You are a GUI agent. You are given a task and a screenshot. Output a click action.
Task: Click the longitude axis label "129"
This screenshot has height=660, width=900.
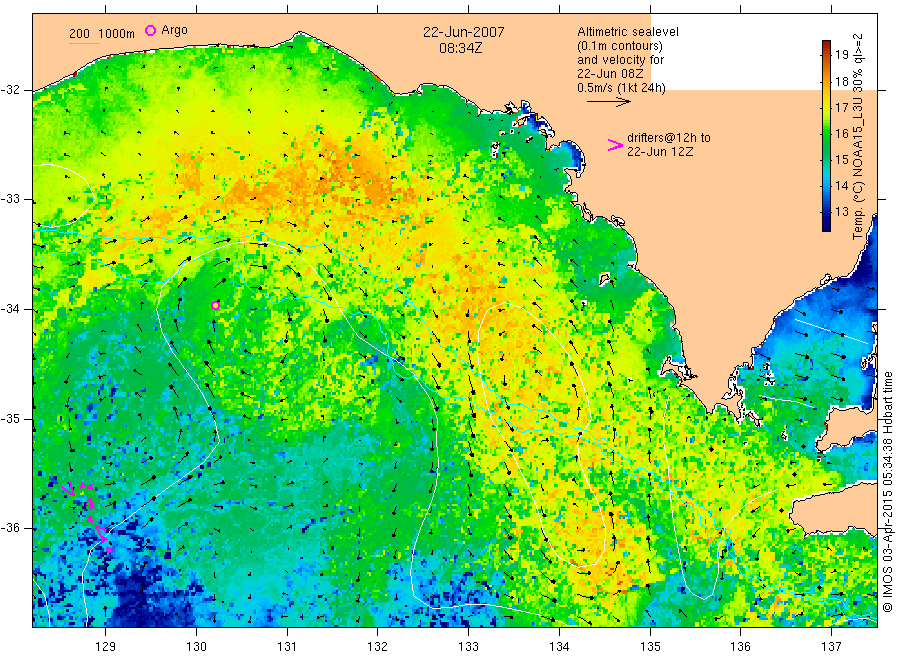point(106,647)
